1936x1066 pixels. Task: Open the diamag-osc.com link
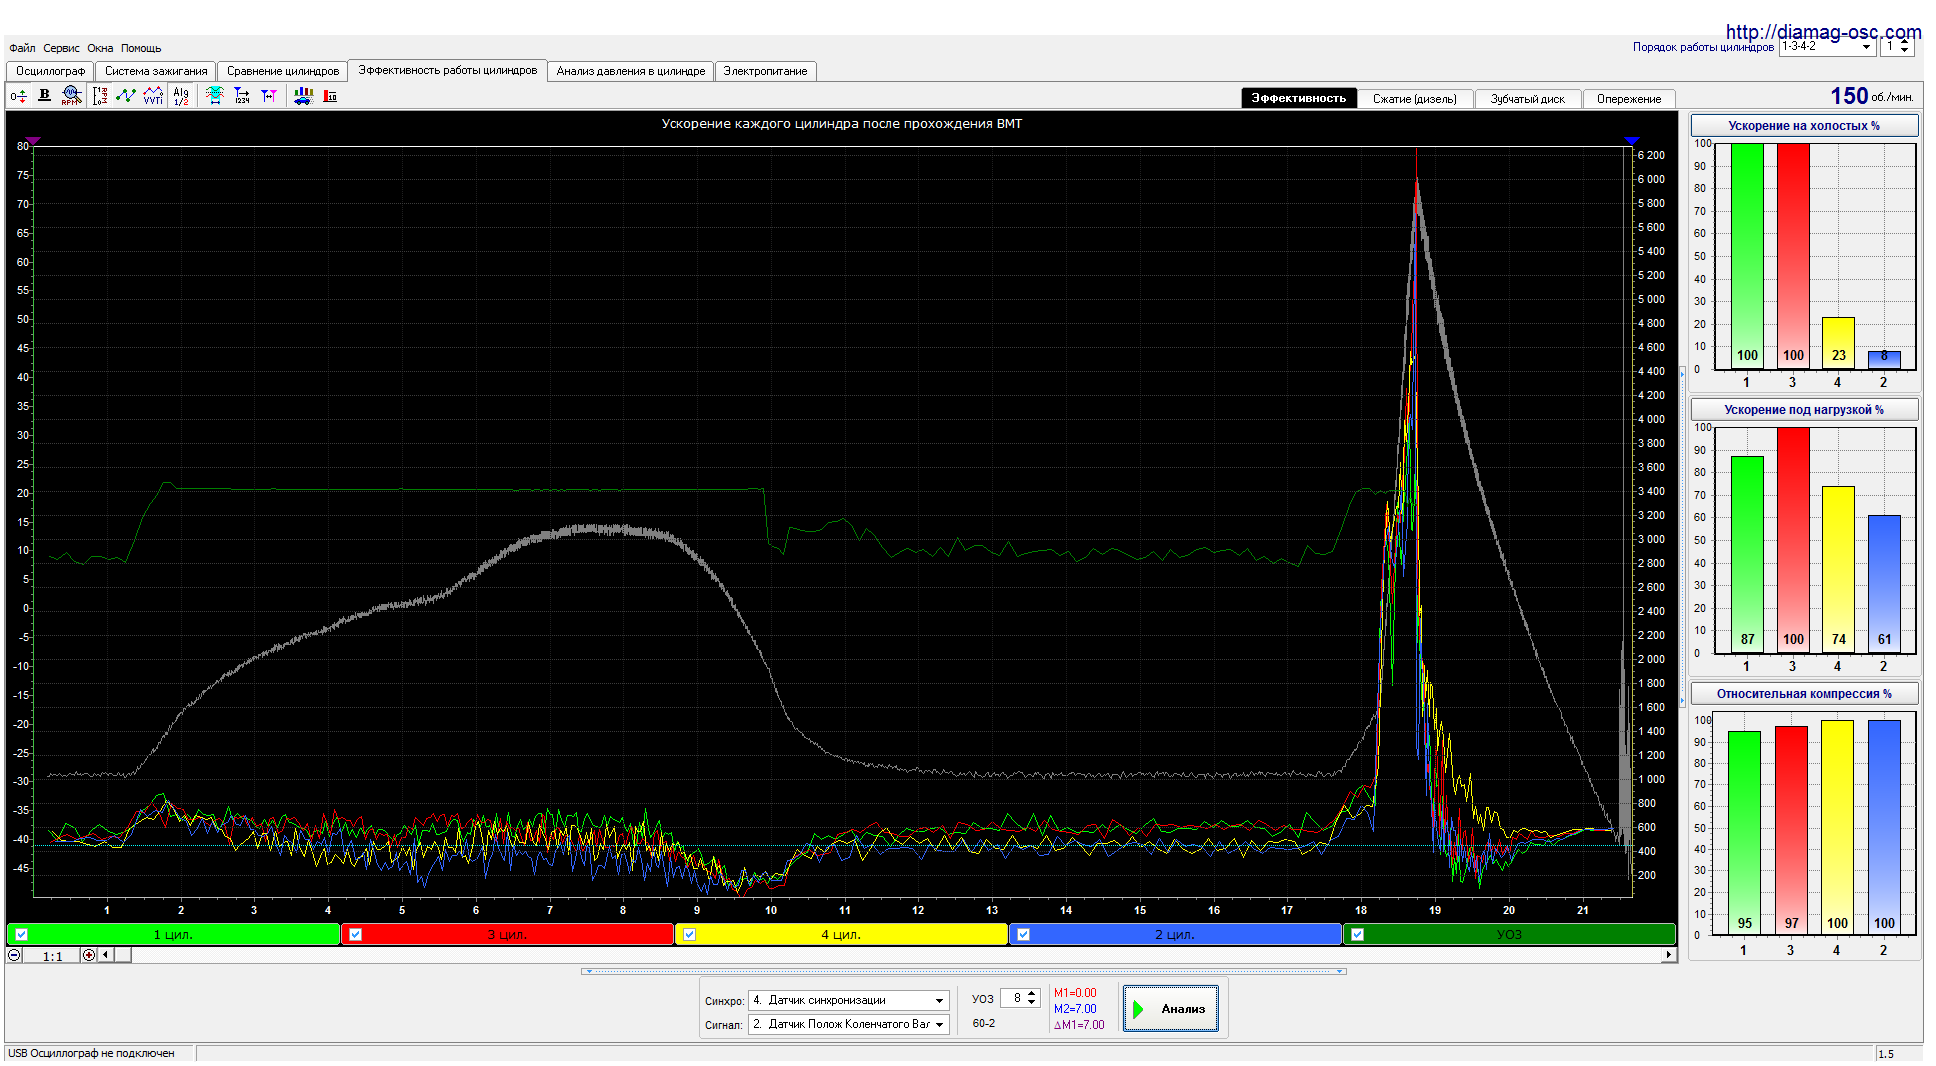click(x=1823, y=32)
